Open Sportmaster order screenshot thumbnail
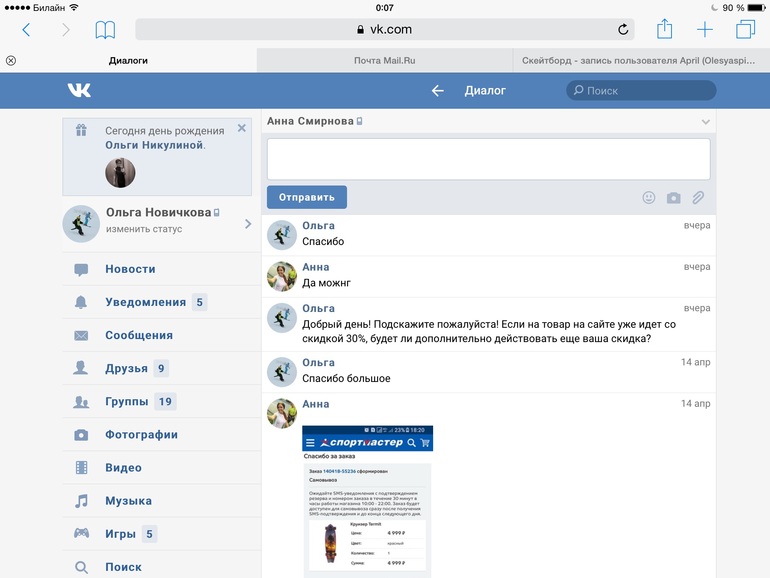The width and height of the screenshot is (770, 578). pyautogui.click(x=367, y=500)
